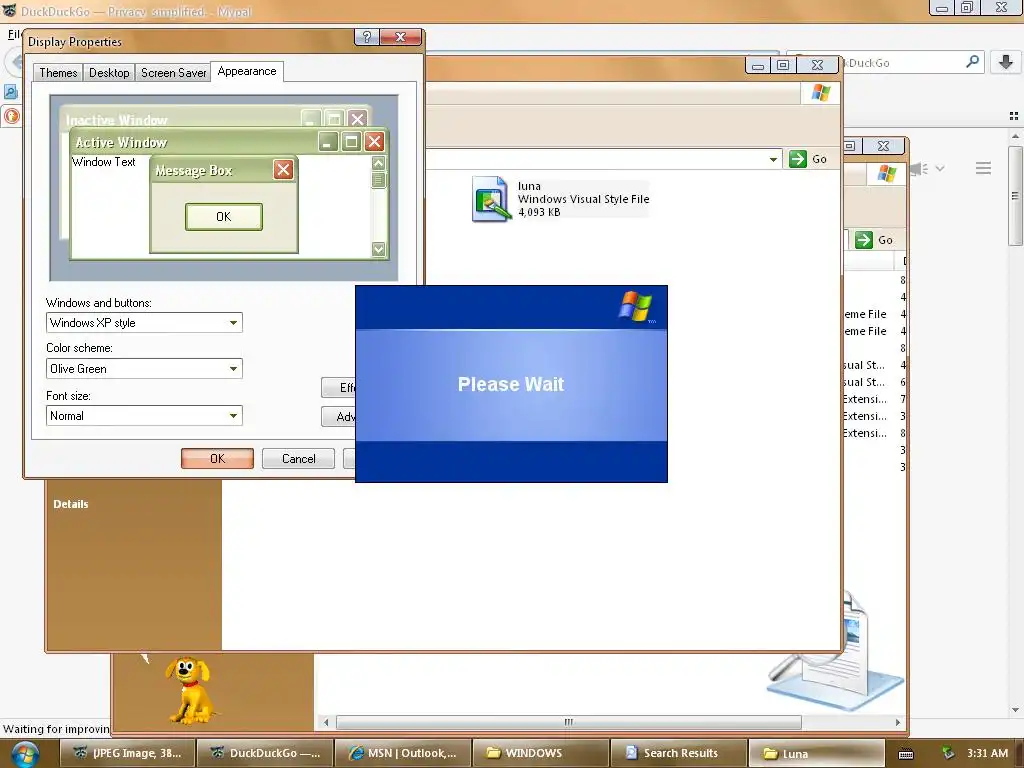The width and height of the screenshot is (1024, 768).
Task: Switch to the Desktop tab
Action: (109, 72)
